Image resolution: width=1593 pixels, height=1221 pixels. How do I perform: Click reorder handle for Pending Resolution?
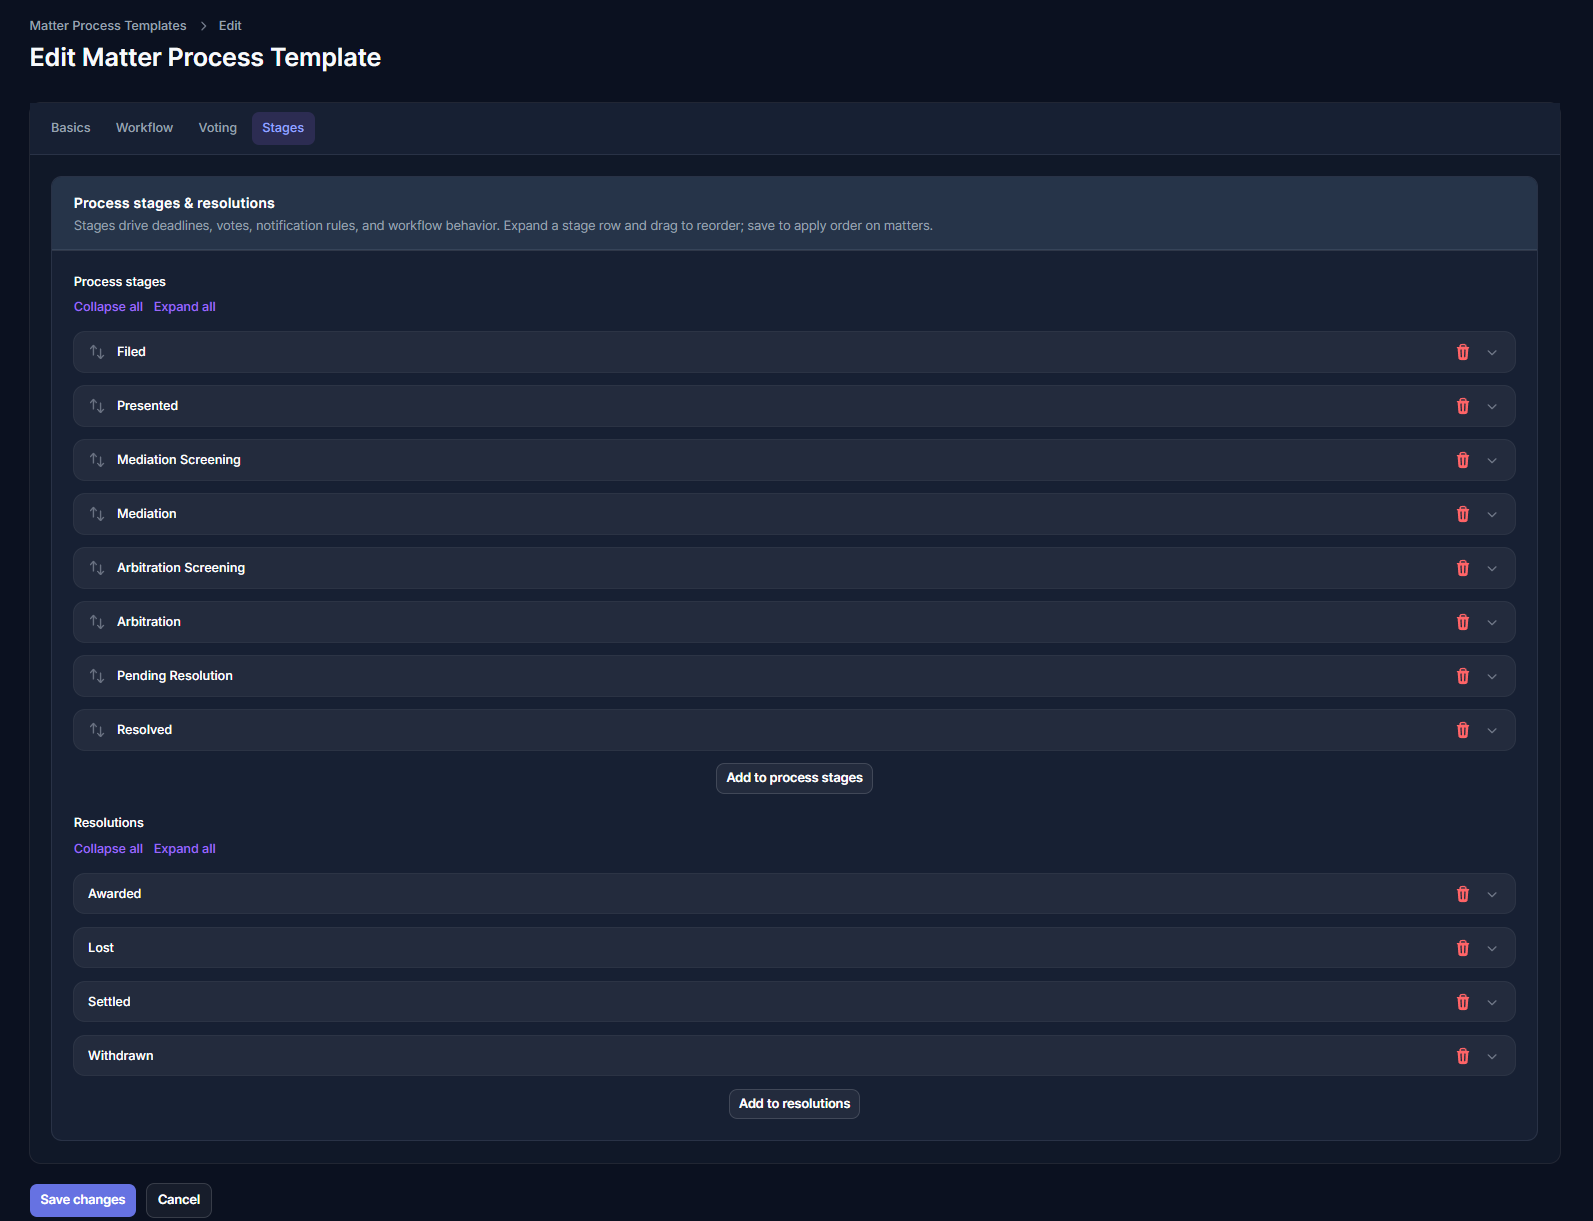97,676
